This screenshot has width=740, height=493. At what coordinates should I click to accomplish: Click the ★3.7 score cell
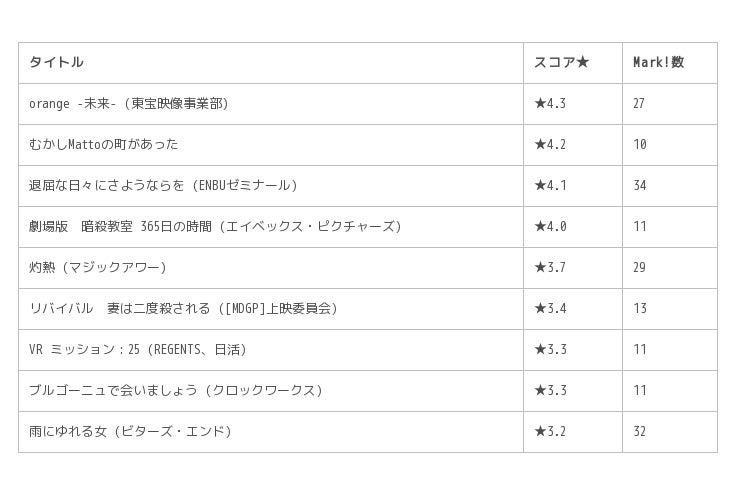pos(550,267)
